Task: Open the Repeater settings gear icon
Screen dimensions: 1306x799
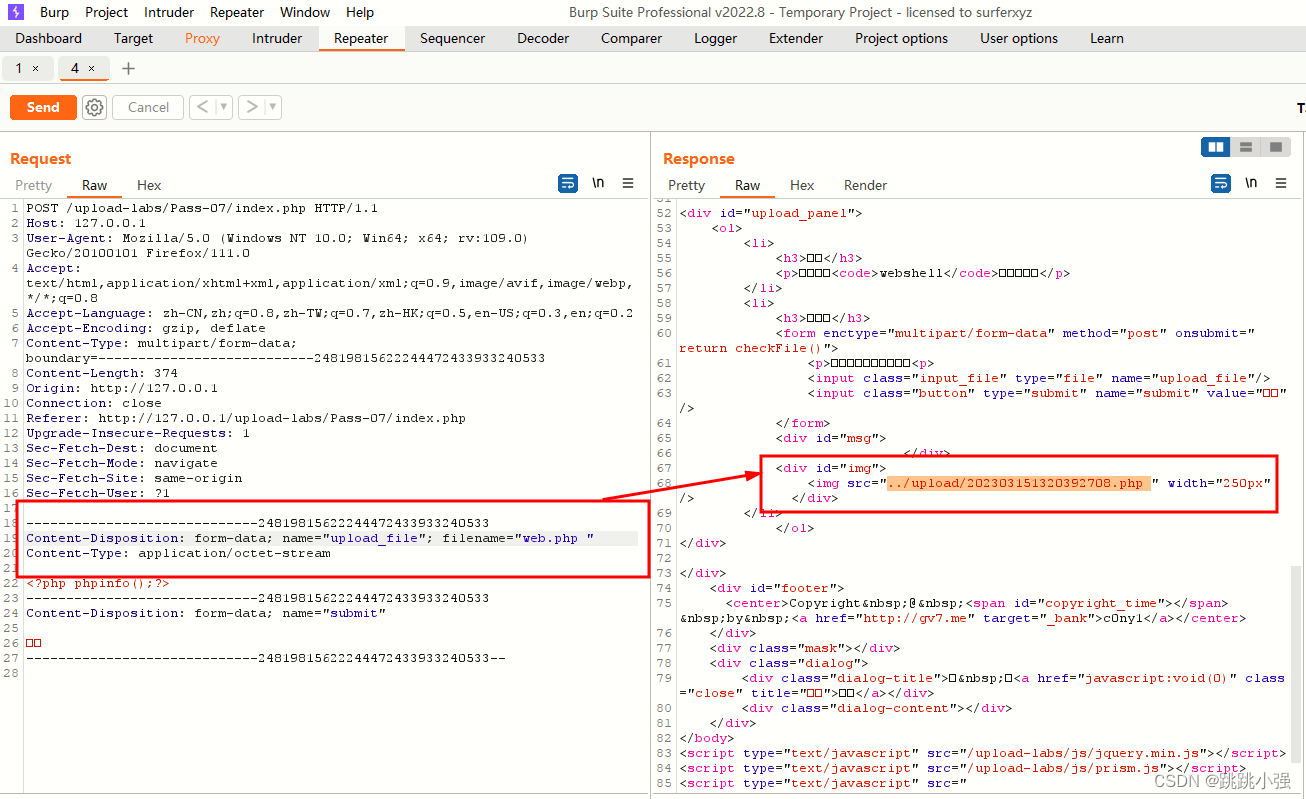Action: pyautogui.click(x=94, y=107)
